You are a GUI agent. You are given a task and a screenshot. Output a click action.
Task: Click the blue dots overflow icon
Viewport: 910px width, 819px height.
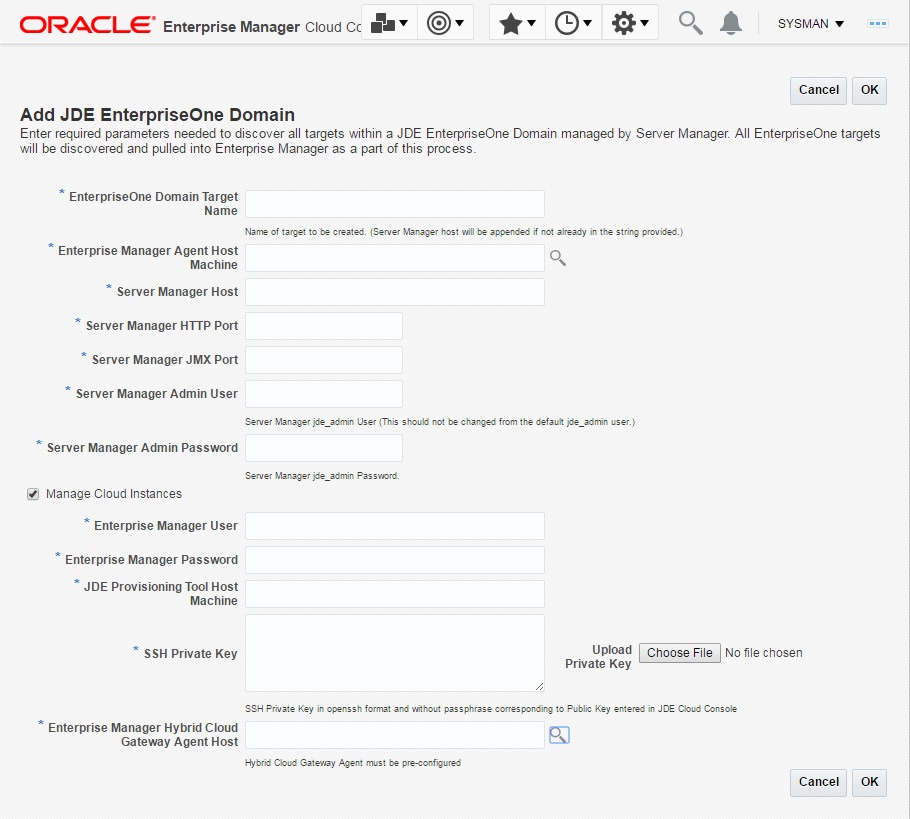tap(878, 23)
